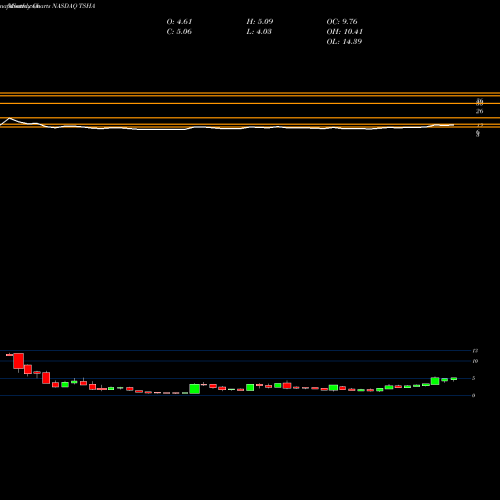Image resolution: width=500 pixels, height=500 pixels.
Task: Click the NASDAQ TSHA chart title
Action: coord(74,6)
